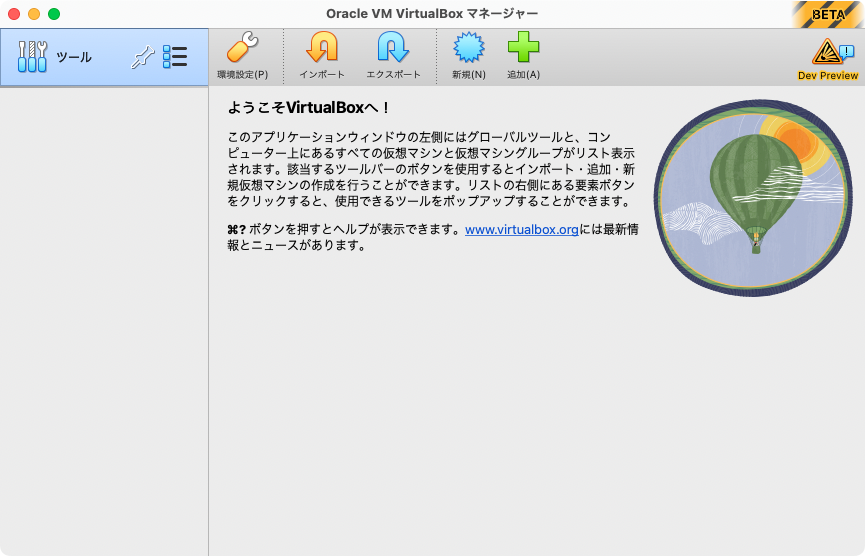This screenshot has width=865, height=556.
Task: Select the ツール tools item in sidebar
Action: (x=104, y=57)
